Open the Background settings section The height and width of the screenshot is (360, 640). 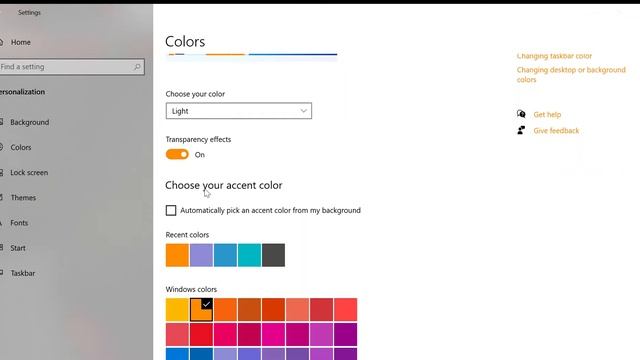tap(29, 122)
